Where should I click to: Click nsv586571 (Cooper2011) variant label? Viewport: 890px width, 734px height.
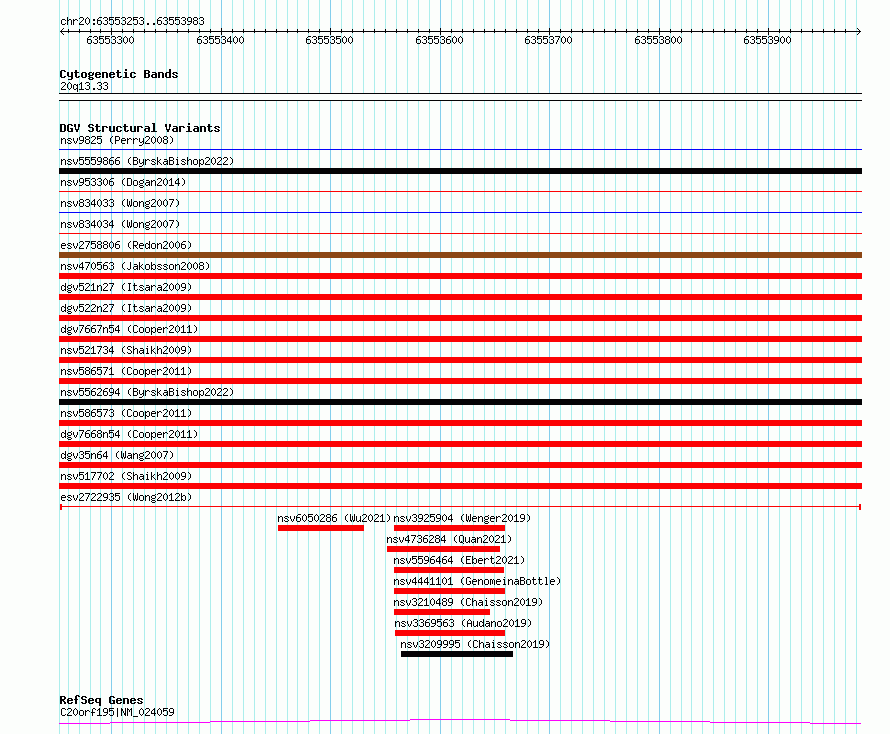(126, 371)
